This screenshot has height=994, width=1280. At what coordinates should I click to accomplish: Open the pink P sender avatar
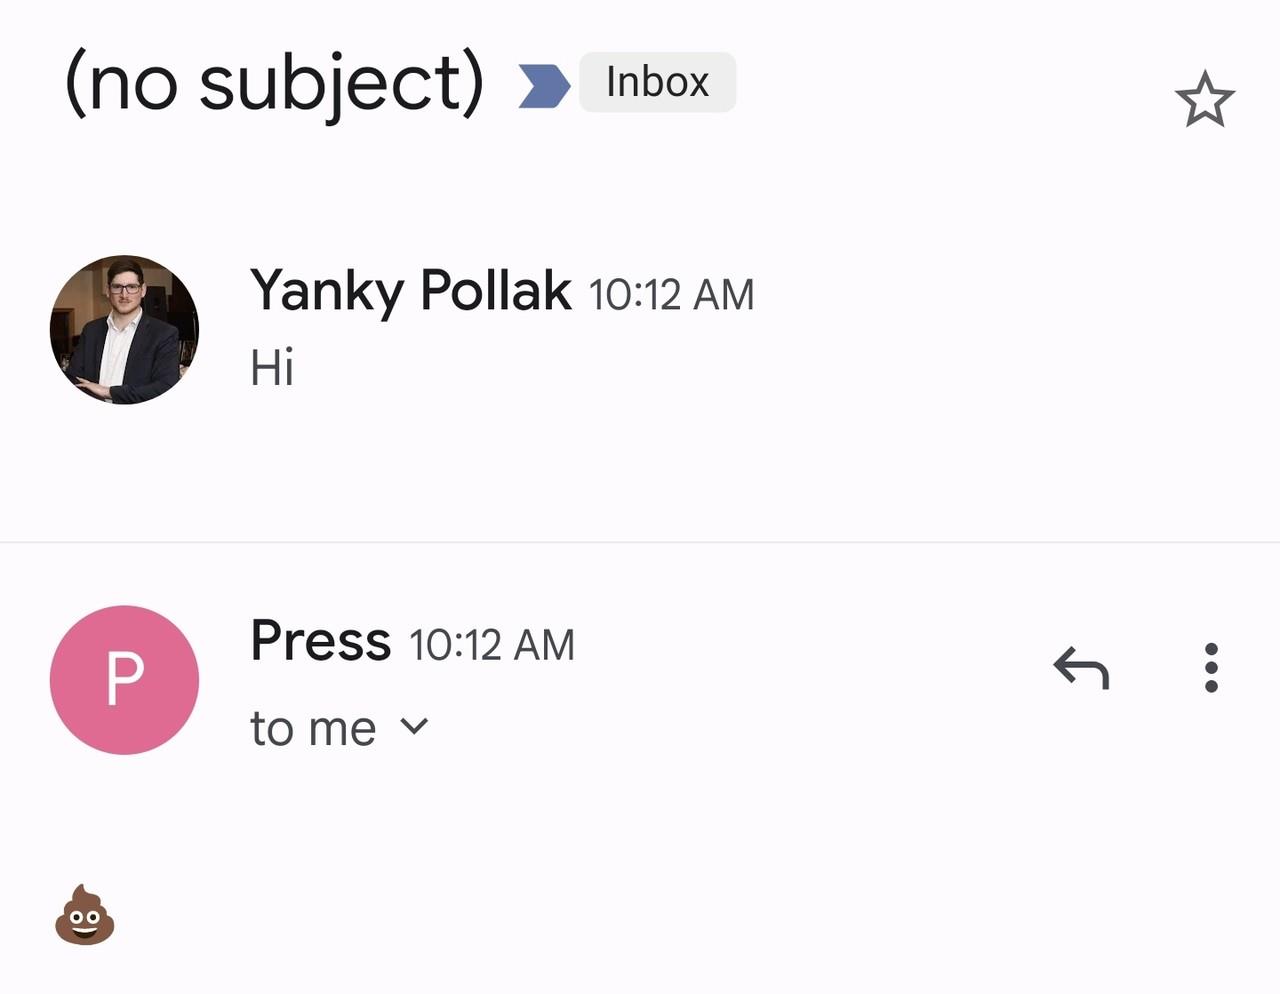coord(124,680)
